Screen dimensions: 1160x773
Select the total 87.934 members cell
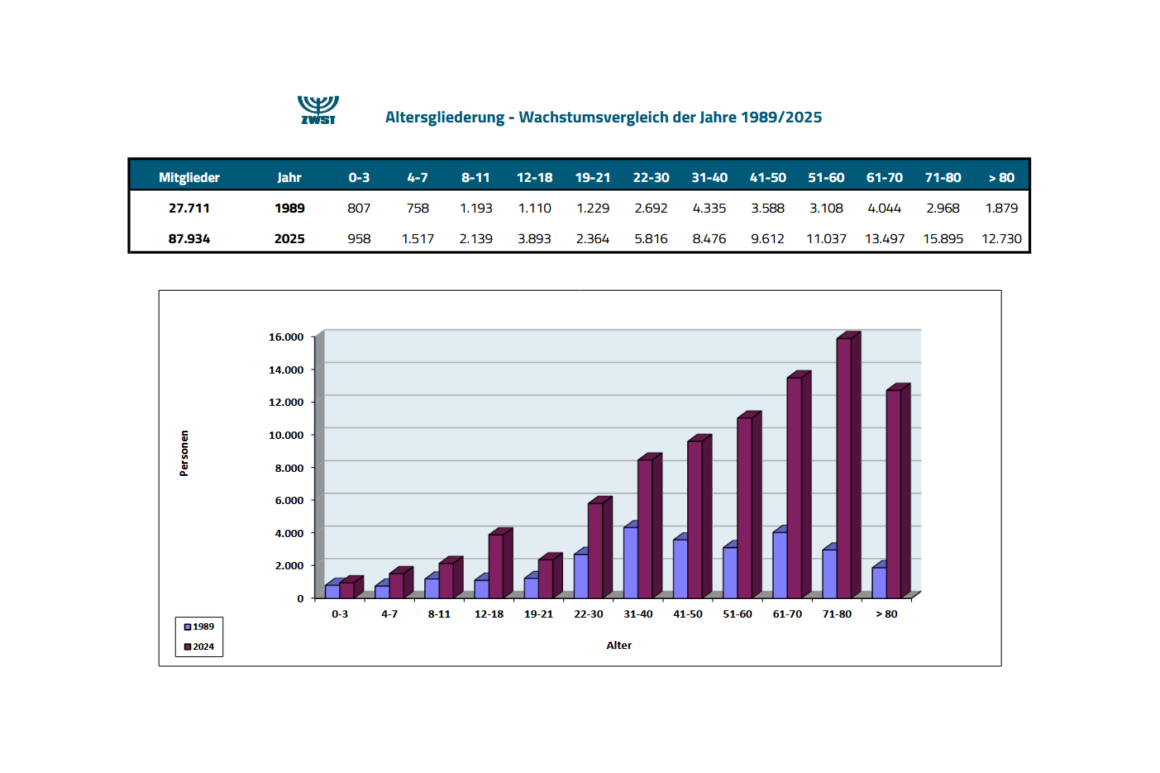point(189,239)
